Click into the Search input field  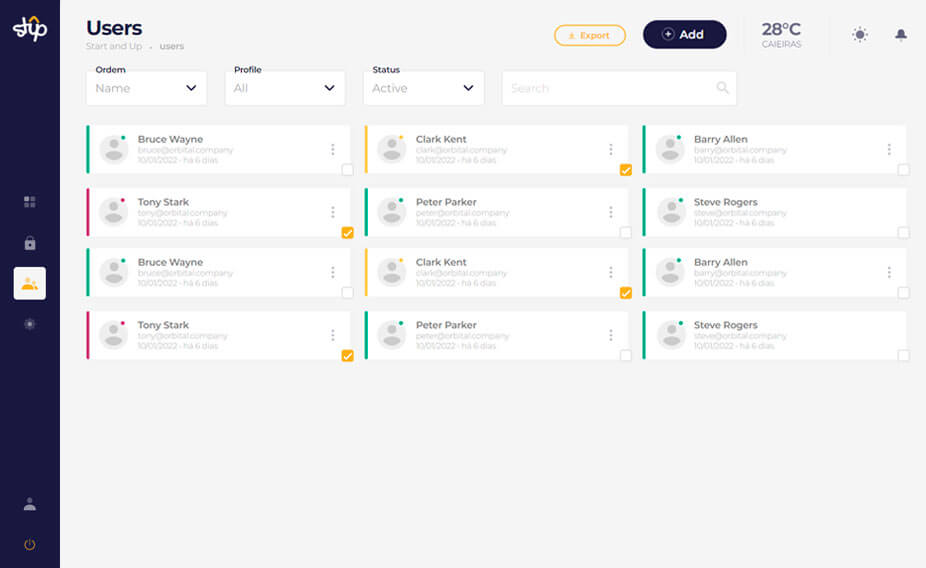[x=608, y=88]
